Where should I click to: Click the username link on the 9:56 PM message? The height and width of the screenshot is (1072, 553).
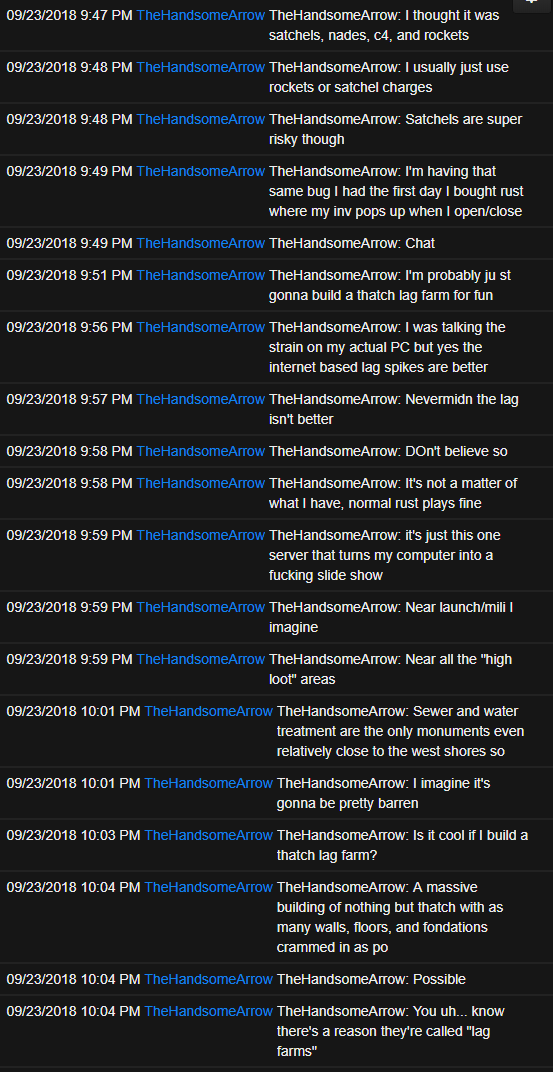(200, 327)
